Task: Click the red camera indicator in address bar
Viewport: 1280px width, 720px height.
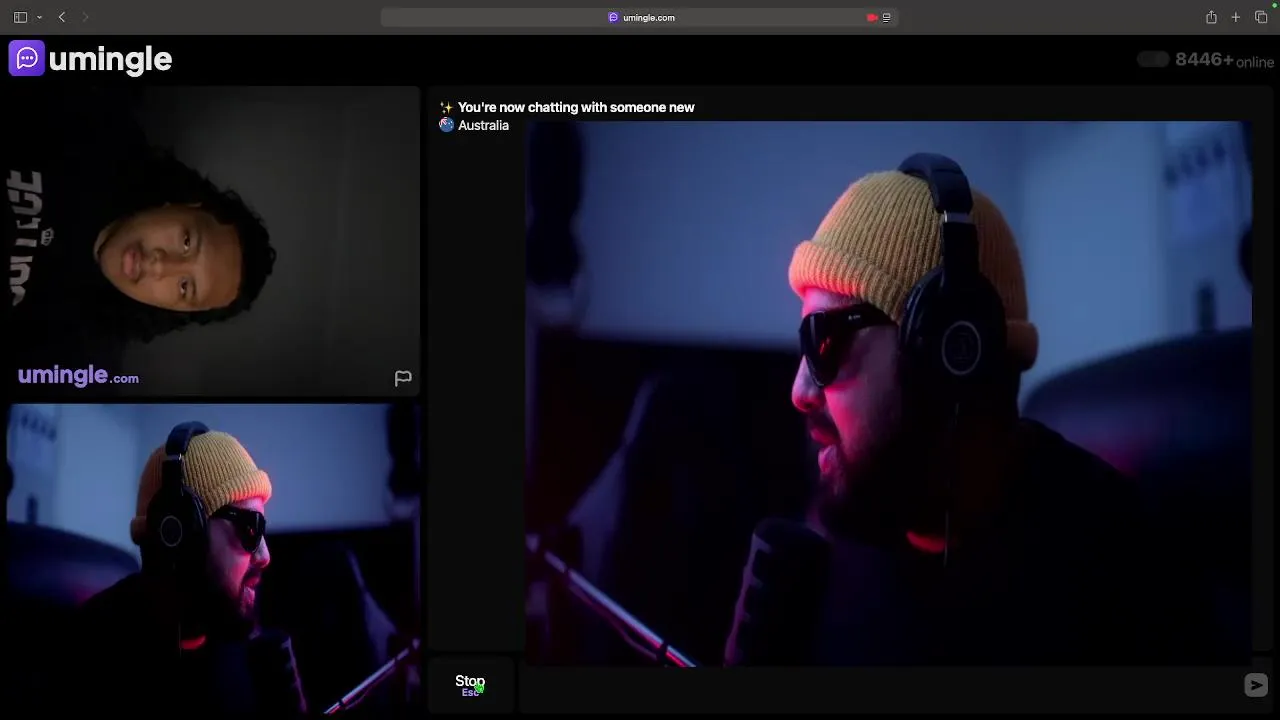Action: [x=872, y=17]
